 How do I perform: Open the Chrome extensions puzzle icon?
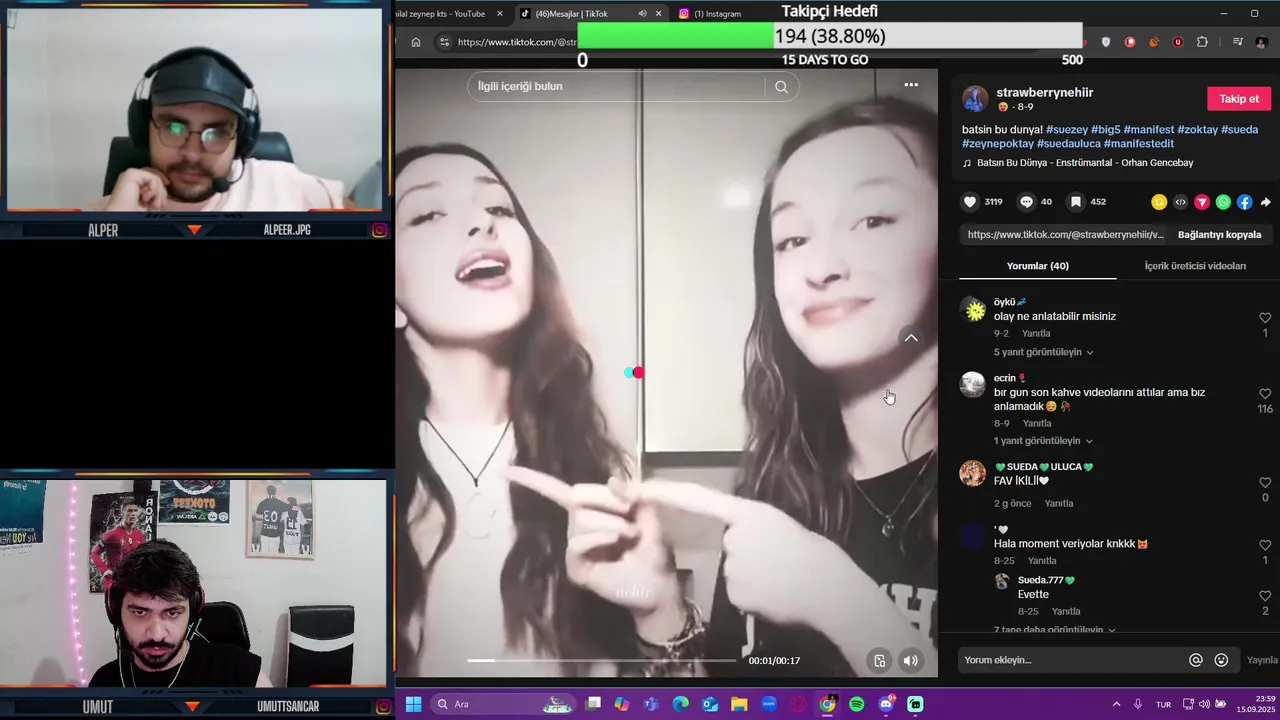tap(1202, 42)
